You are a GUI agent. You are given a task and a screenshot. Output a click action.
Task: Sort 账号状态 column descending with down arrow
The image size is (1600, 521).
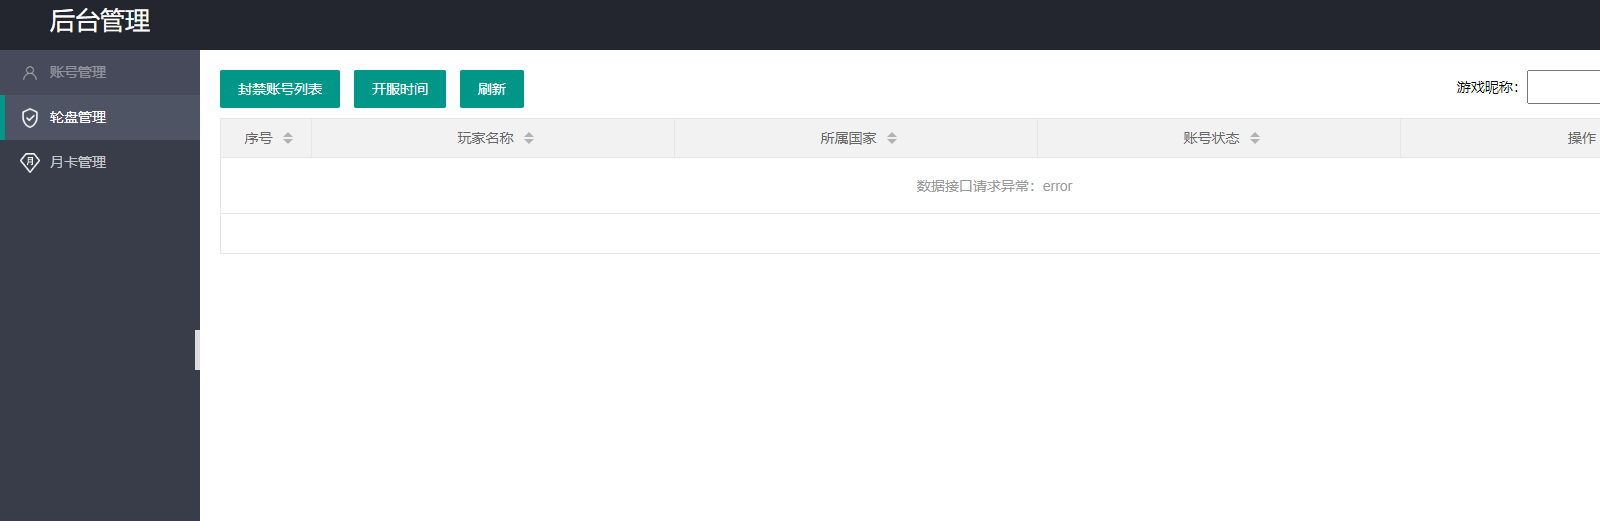coord(1255,142)
